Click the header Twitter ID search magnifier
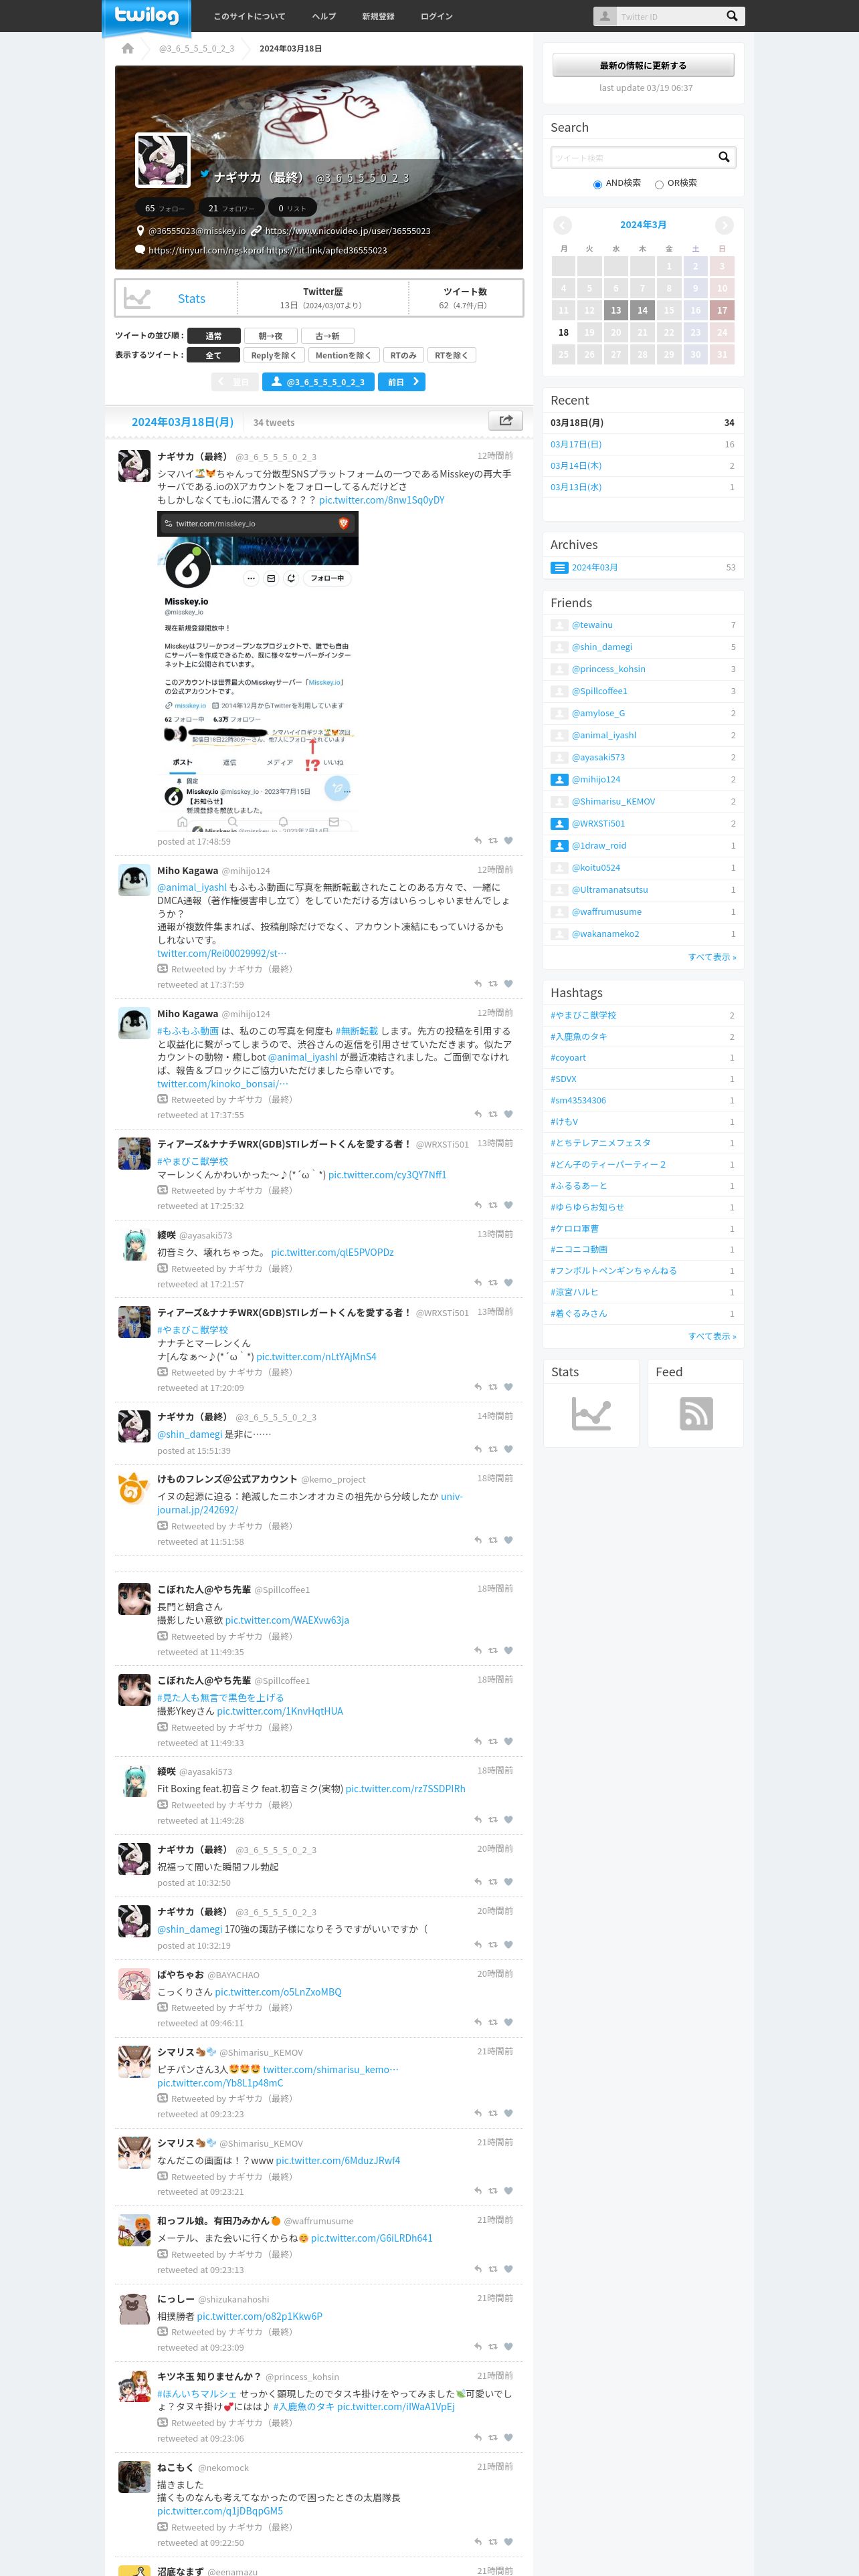Image resolution: width=859 pixels, height=2576 pixels. pyautogui.click(x=732, y=16)
